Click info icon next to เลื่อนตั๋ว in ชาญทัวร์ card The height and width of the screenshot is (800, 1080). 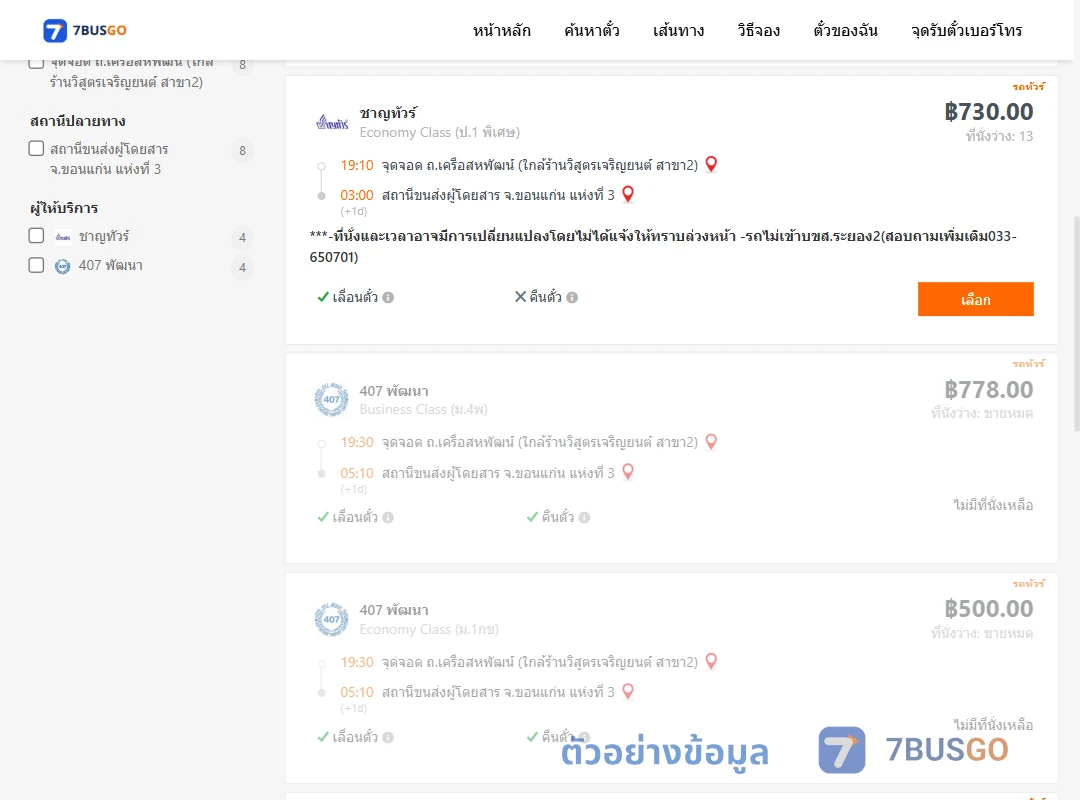point(388,298)
